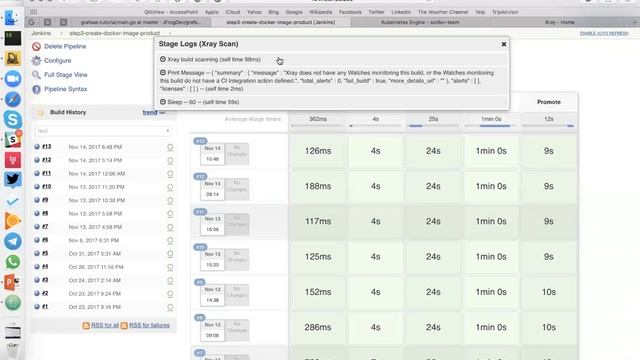Open breadcrumb arrow after step3-create-docker-image-product
The height and width of the screenshot is (360, 640).
tap(170, 33)
